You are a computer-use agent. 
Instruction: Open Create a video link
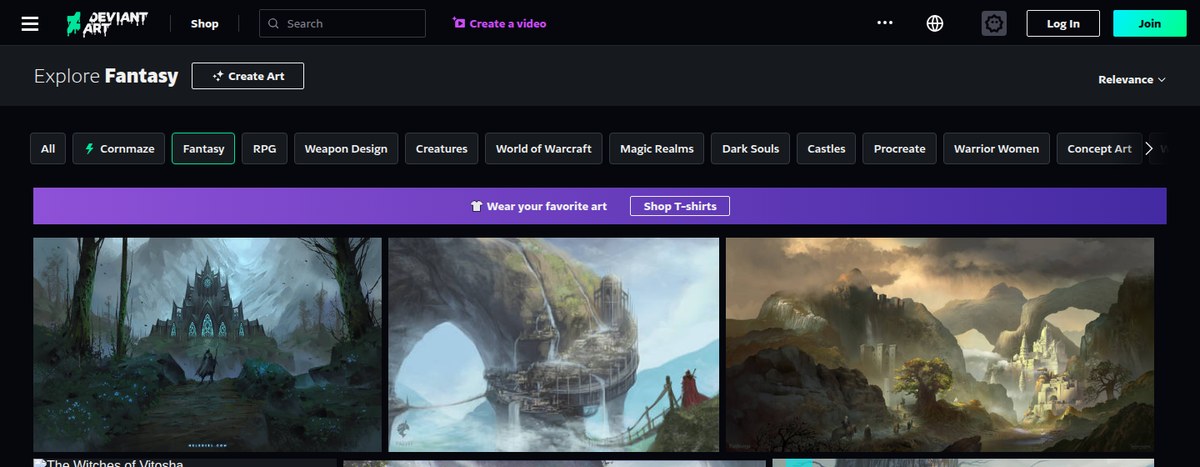pos(500,23)
